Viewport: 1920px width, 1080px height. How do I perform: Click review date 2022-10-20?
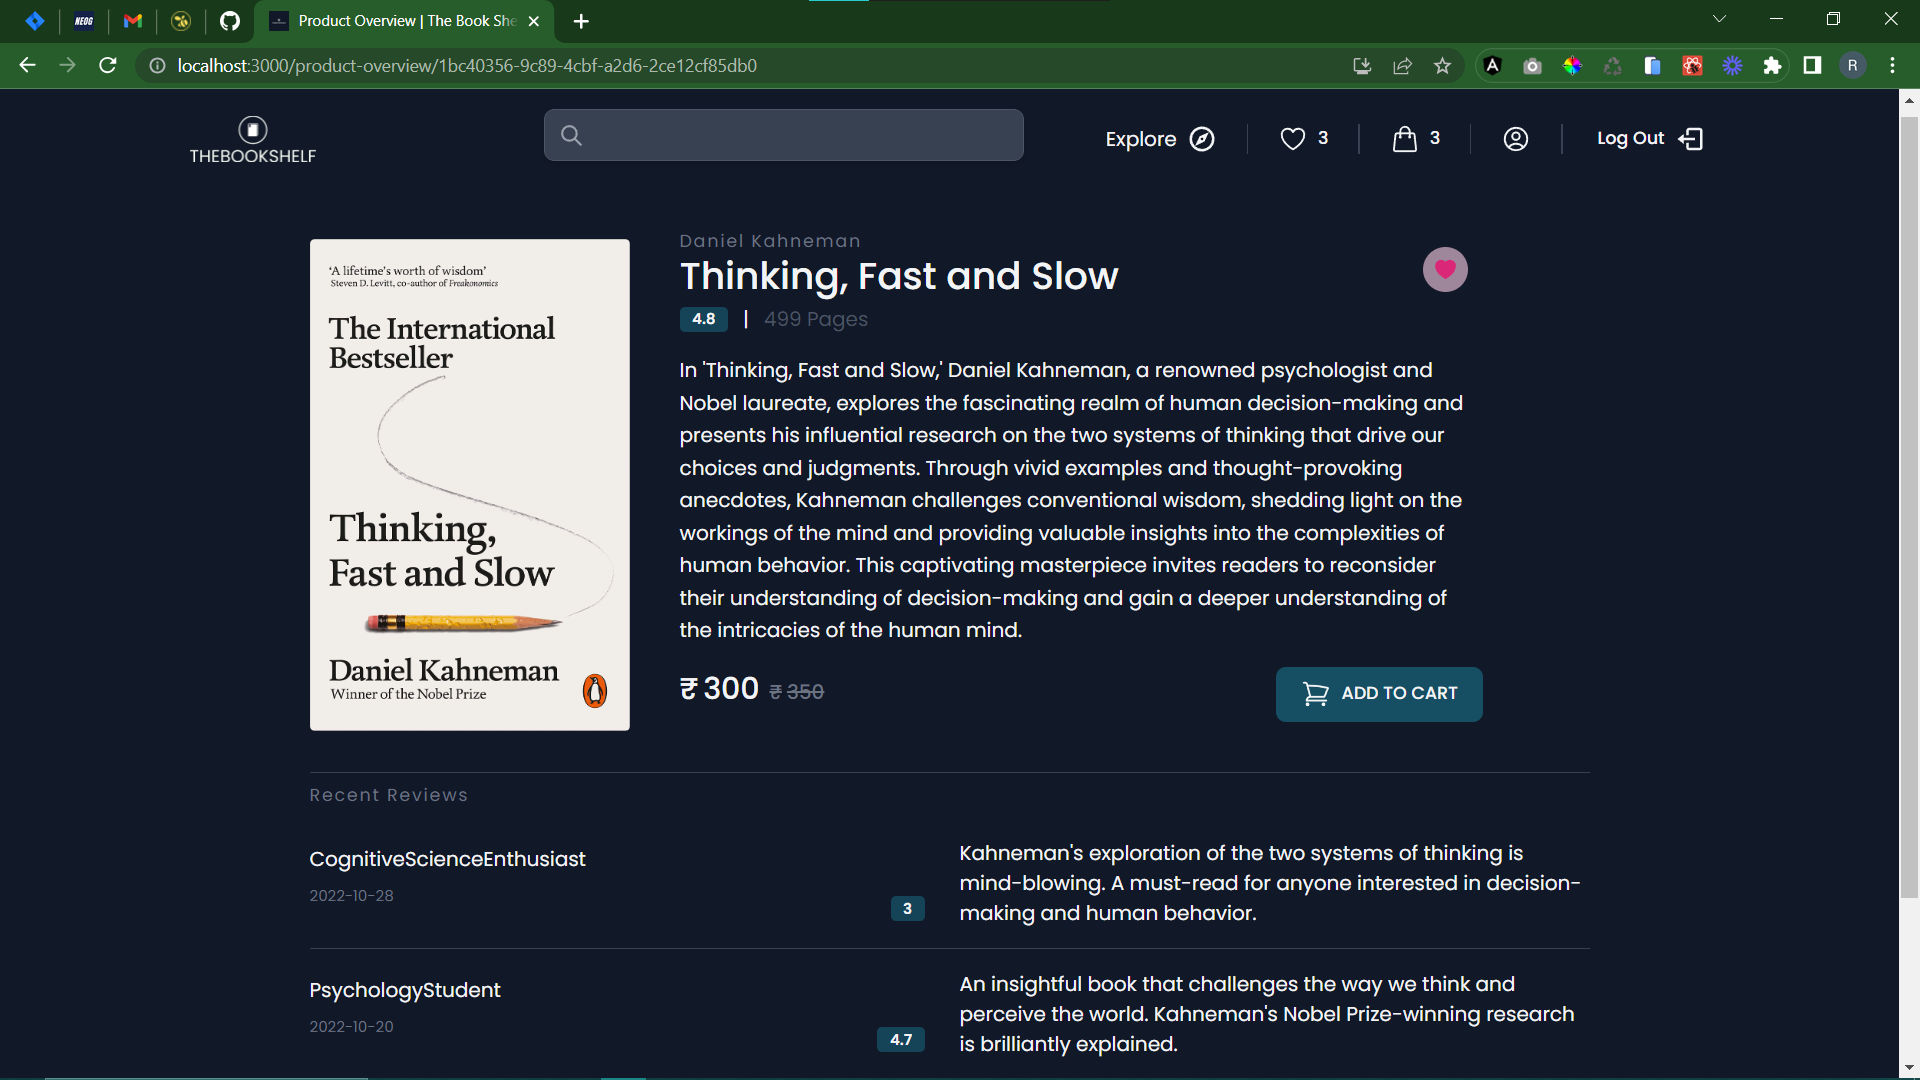pos(352,1027)
